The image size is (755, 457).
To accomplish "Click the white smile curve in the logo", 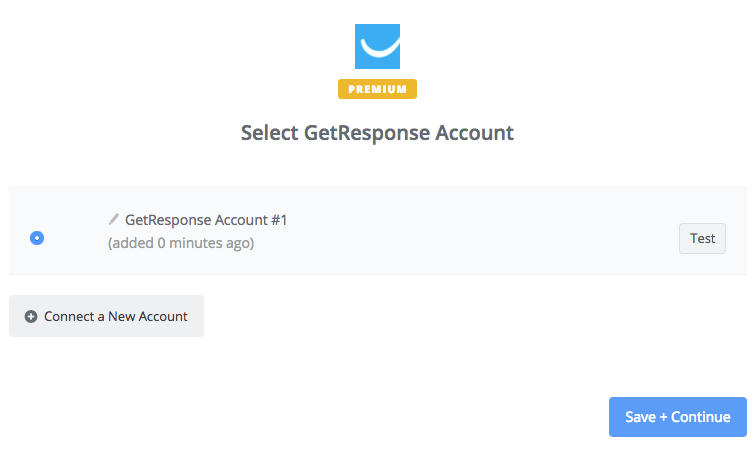I will (379, 50).
